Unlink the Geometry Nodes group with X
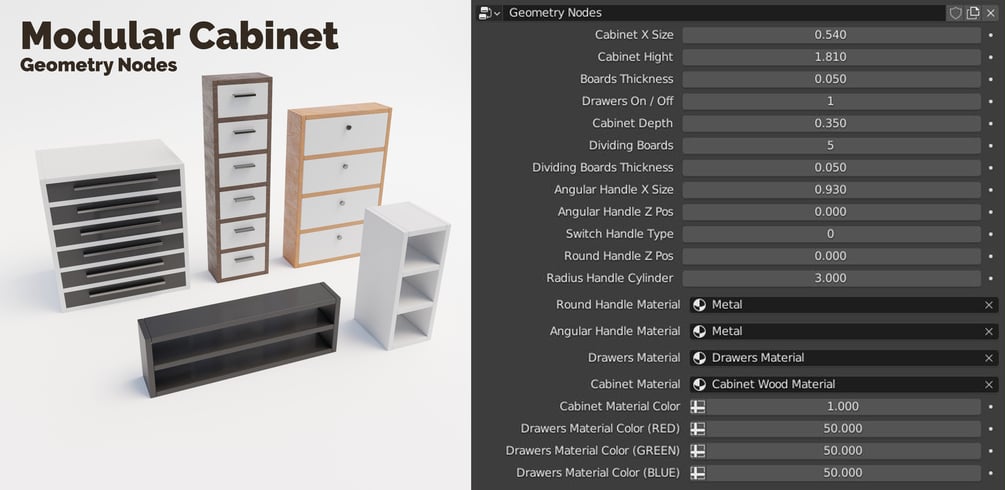The image size is (1005, 490). 990,13
